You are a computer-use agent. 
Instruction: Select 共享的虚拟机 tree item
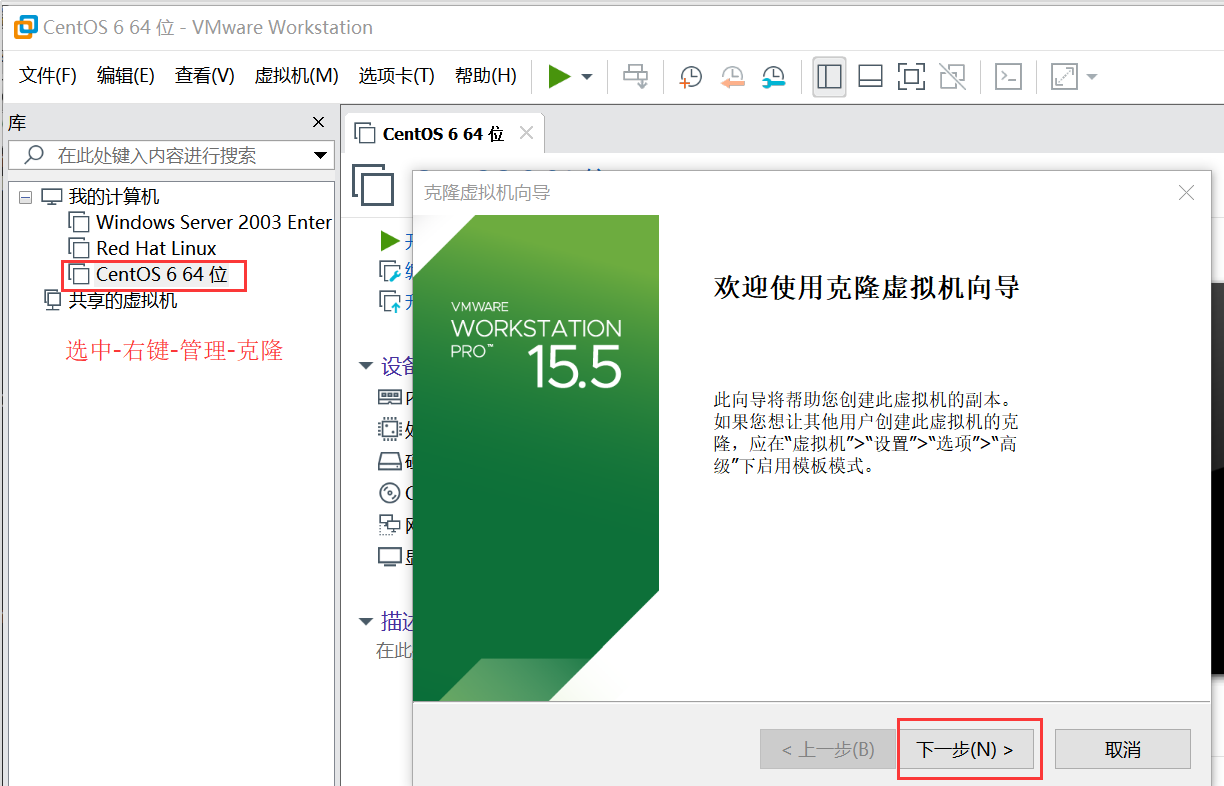(x=123, y=300)
